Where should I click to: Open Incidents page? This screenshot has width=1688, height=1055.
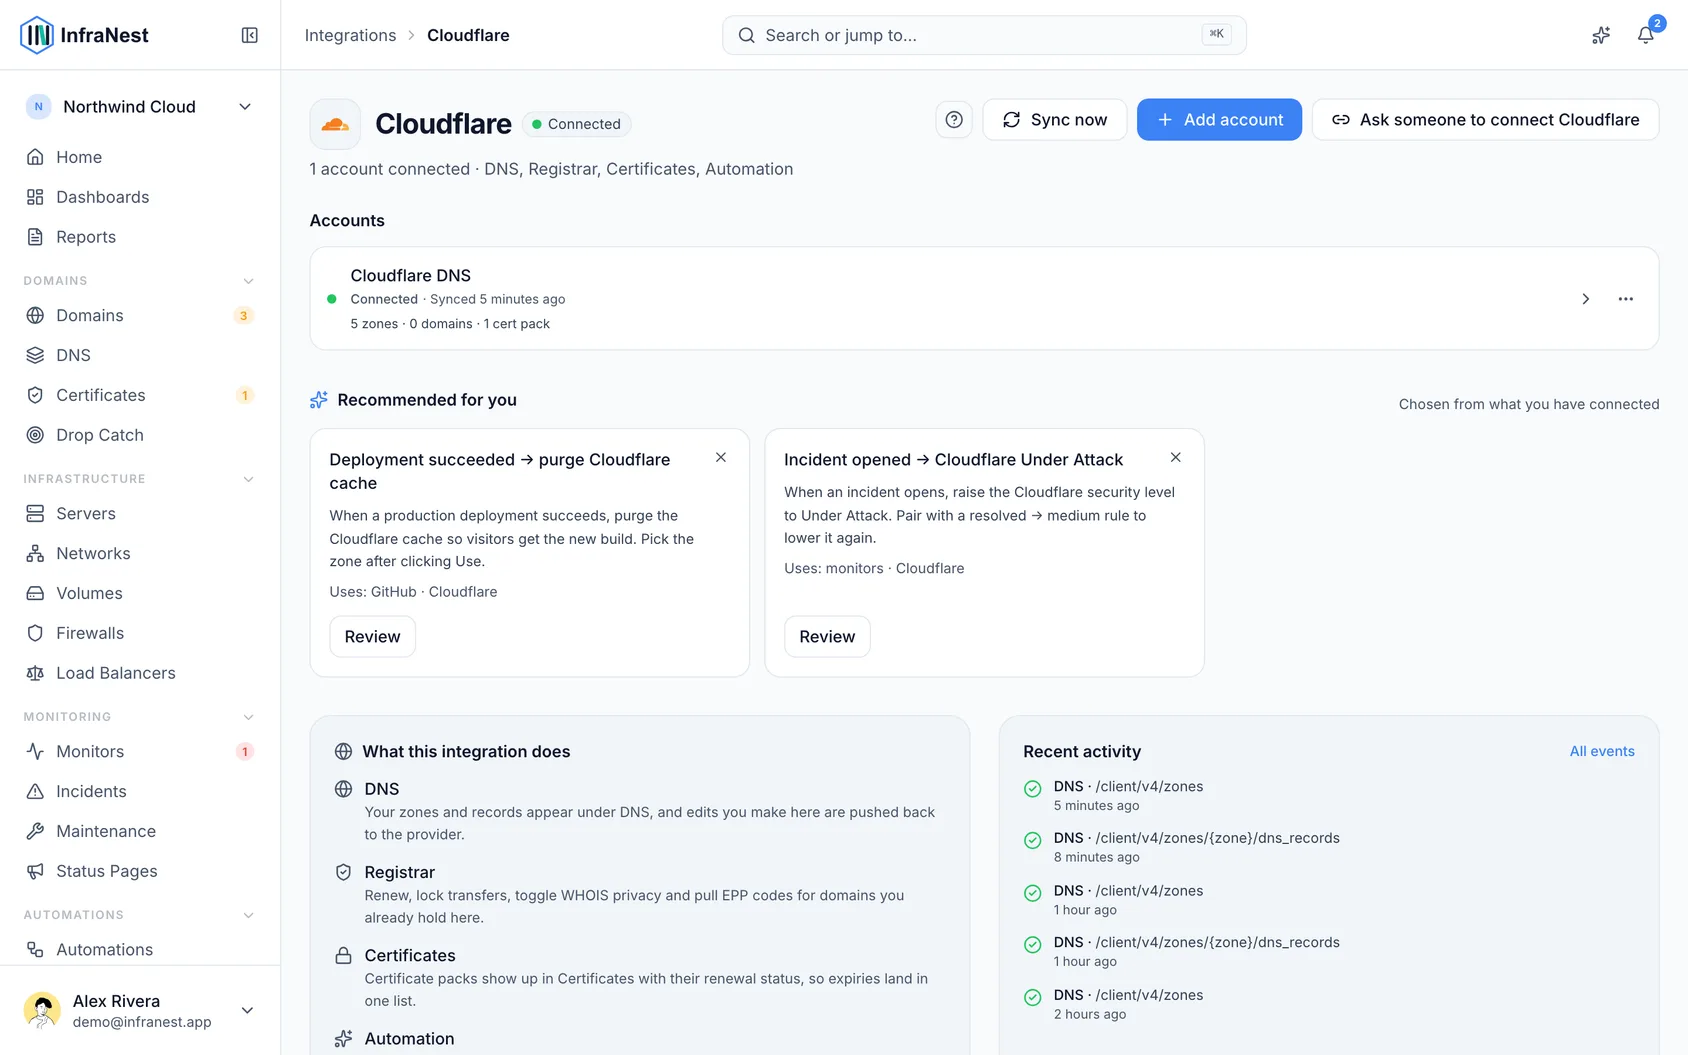140,791
